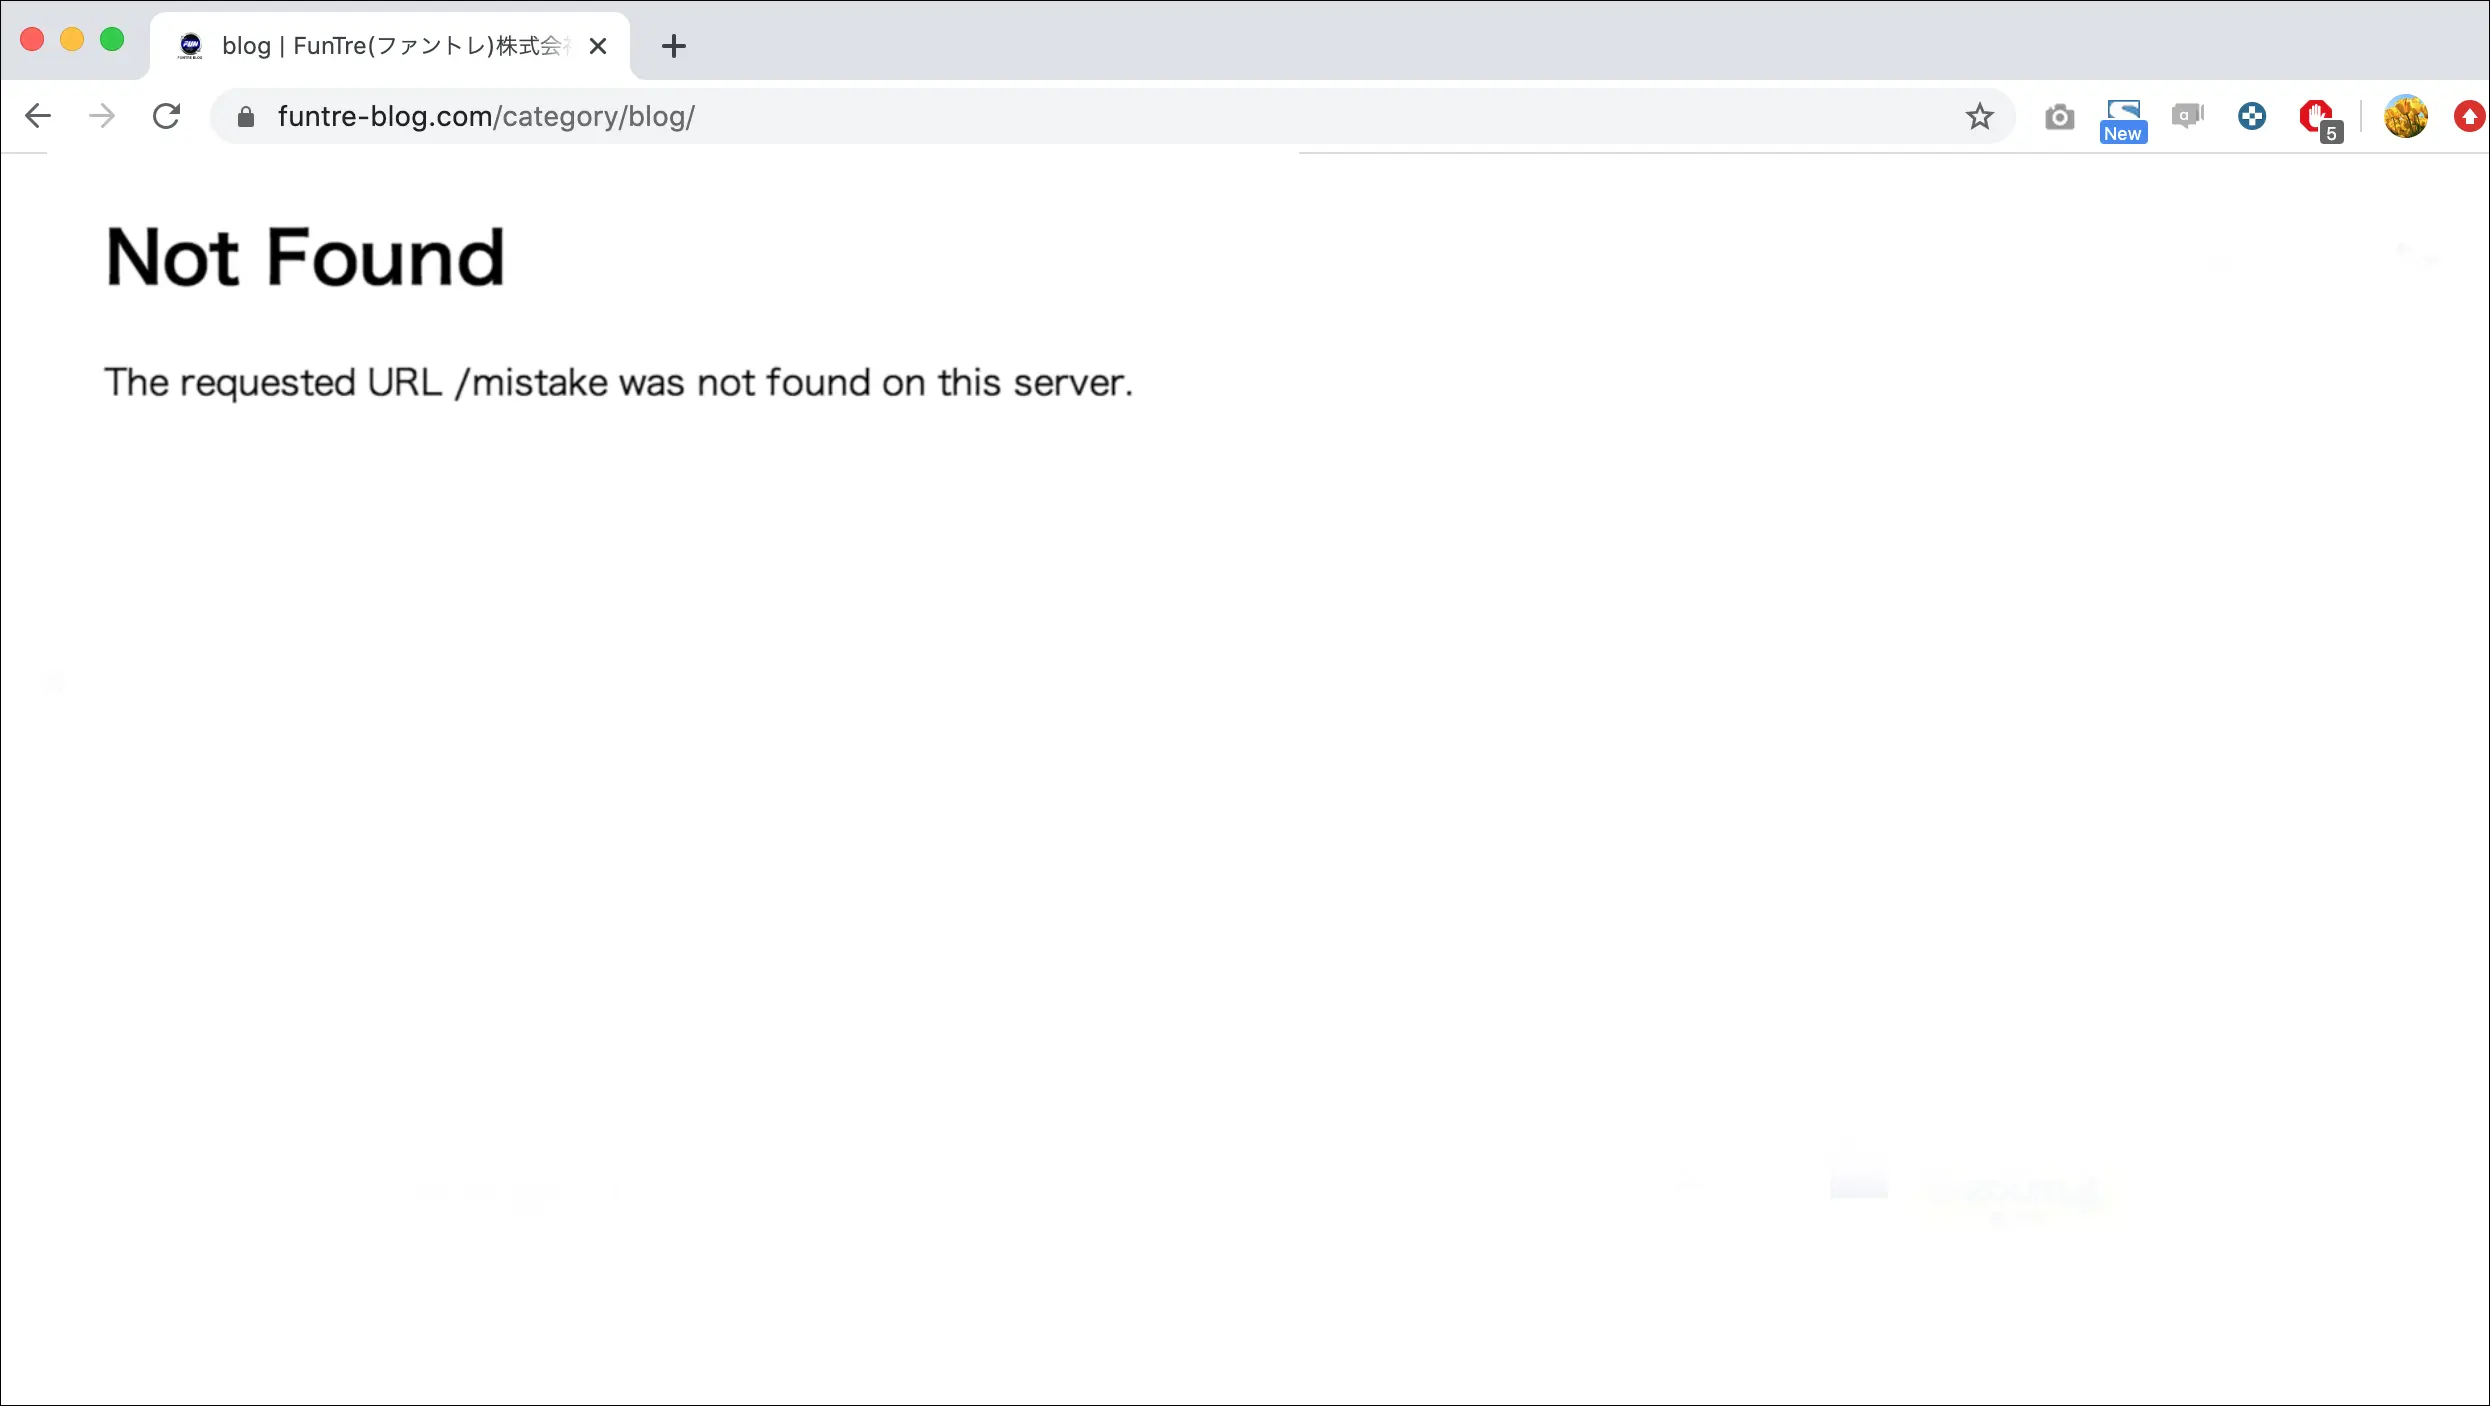Click the chat and video call extension icon

click(x=2187, y=116)
